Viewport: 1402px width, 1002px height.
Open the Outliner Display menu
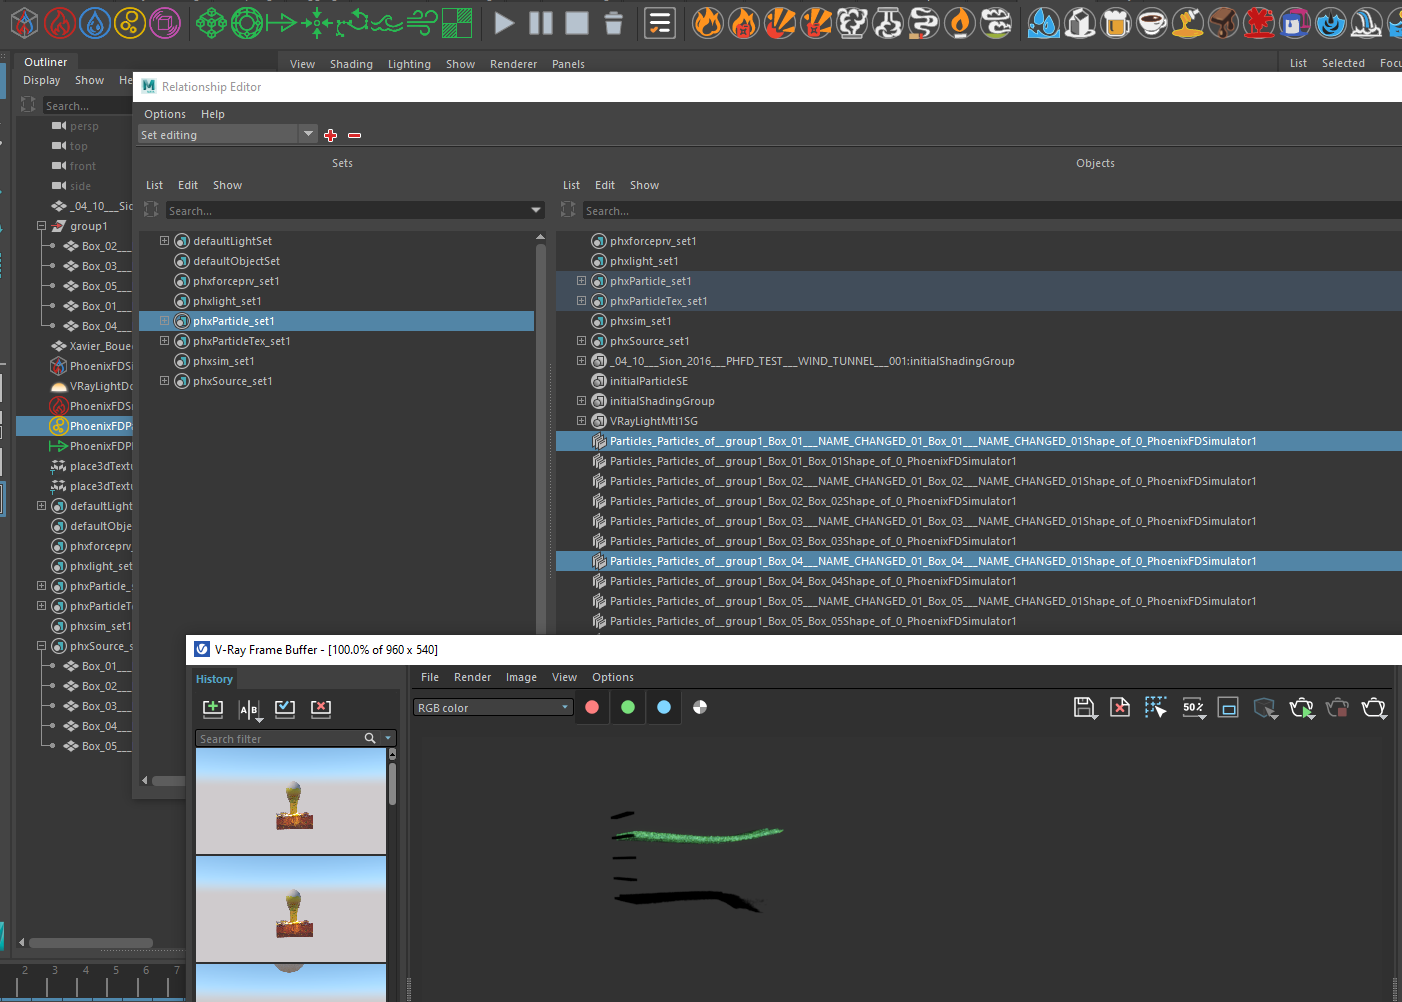(42, 80)
